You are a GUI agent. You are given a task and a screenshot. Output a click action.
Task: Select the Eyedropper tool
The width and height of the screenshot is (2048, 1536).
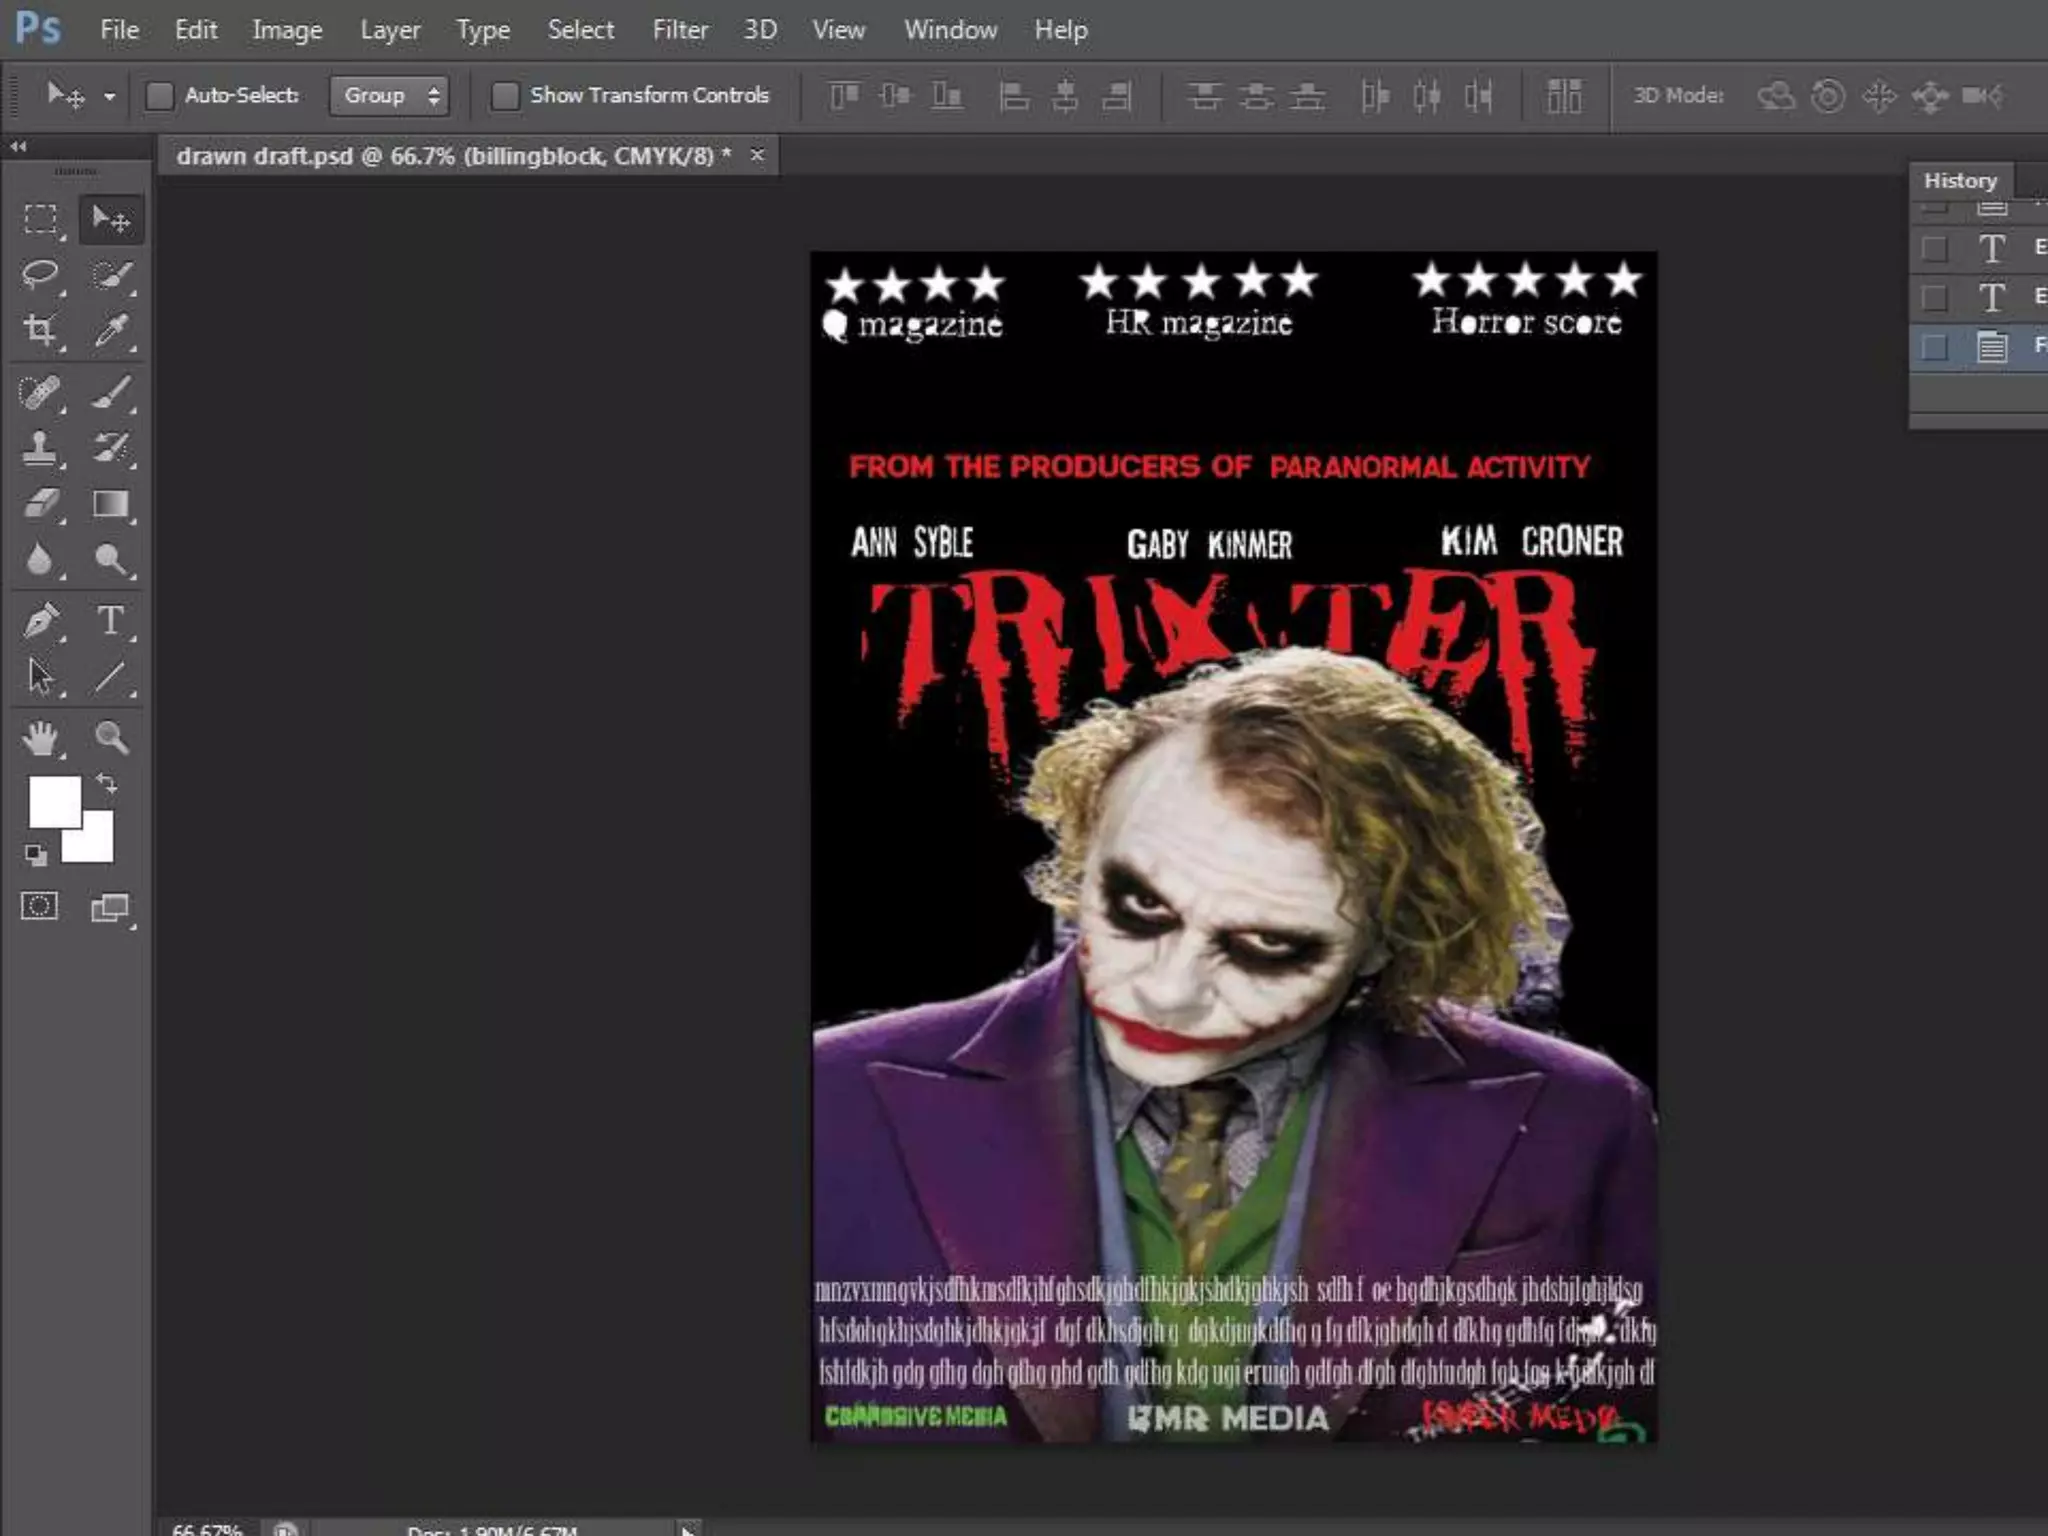coord(111,330)
